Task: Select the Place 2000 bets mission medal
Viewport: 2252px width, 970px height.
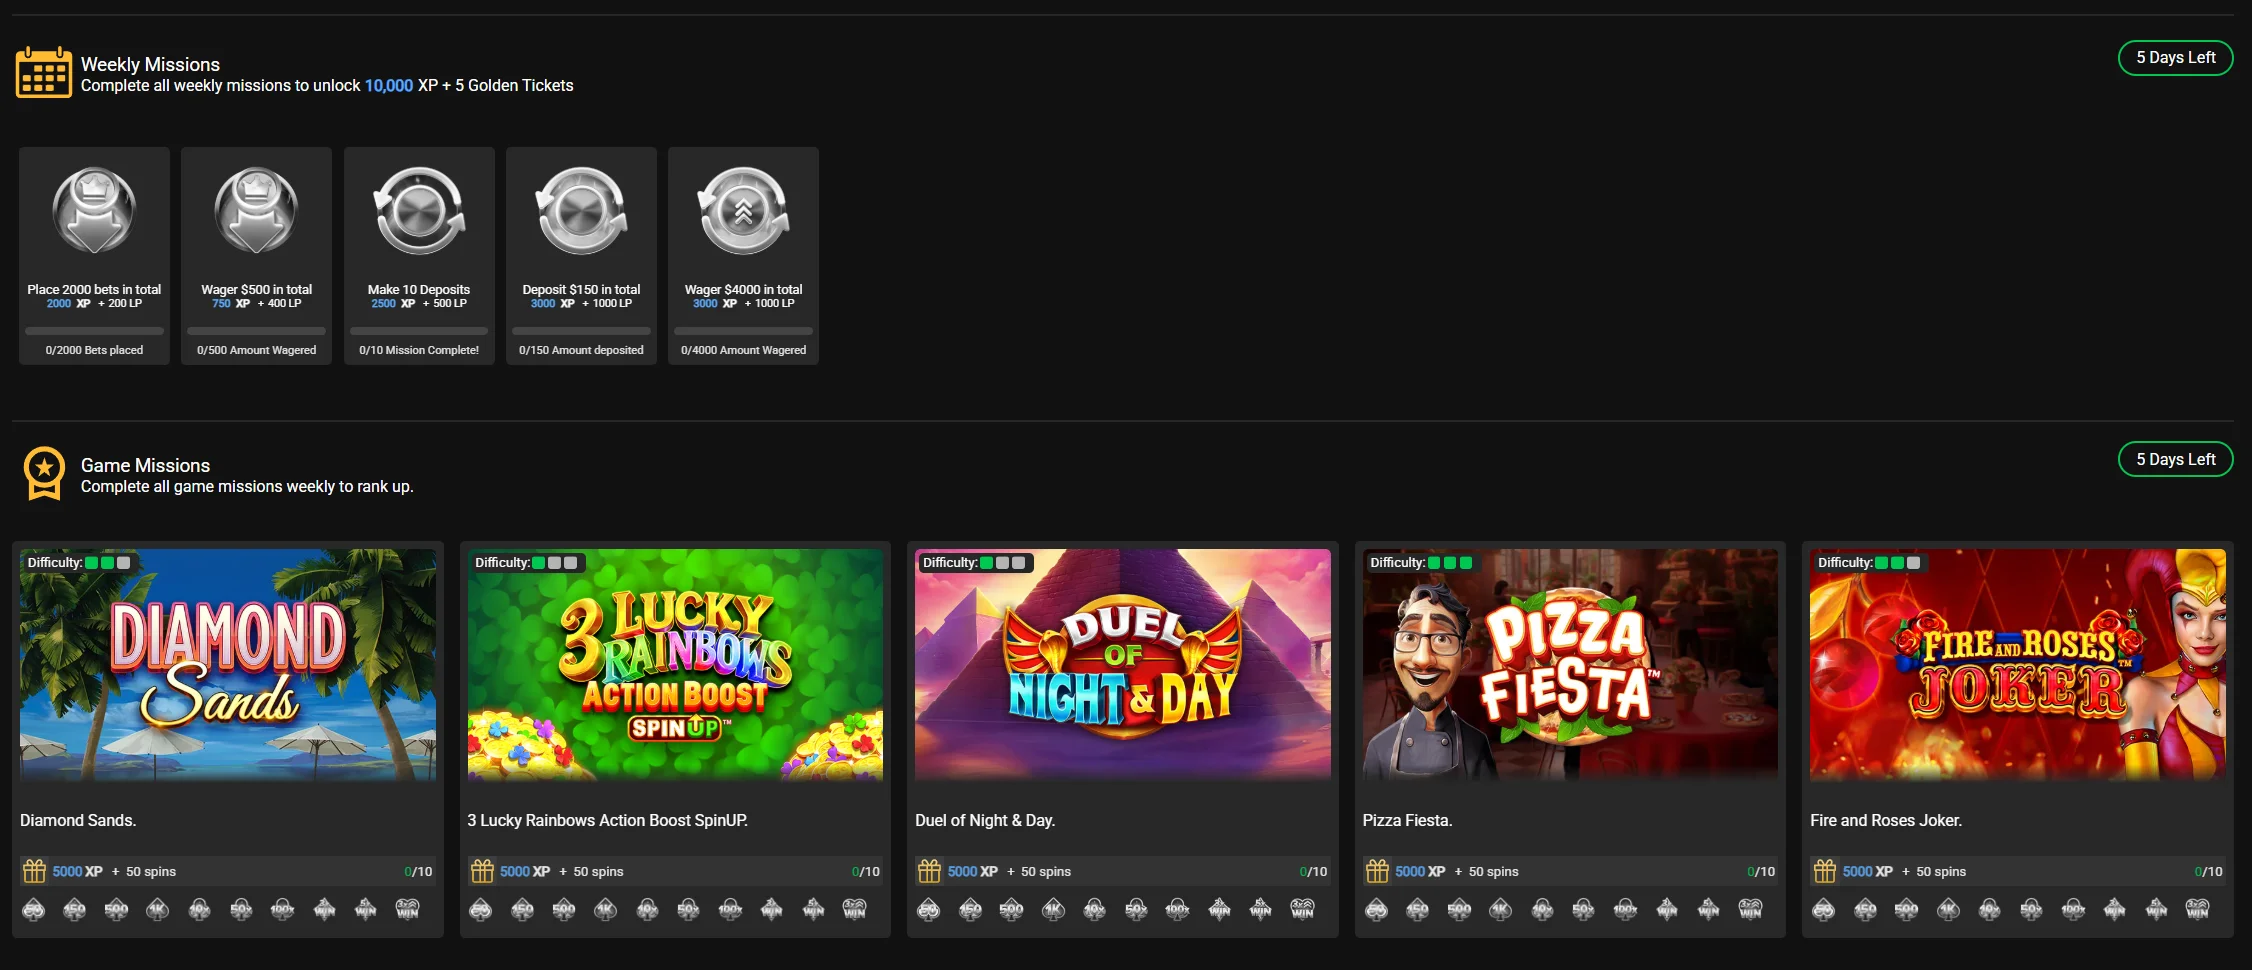Action: point(94,210)
